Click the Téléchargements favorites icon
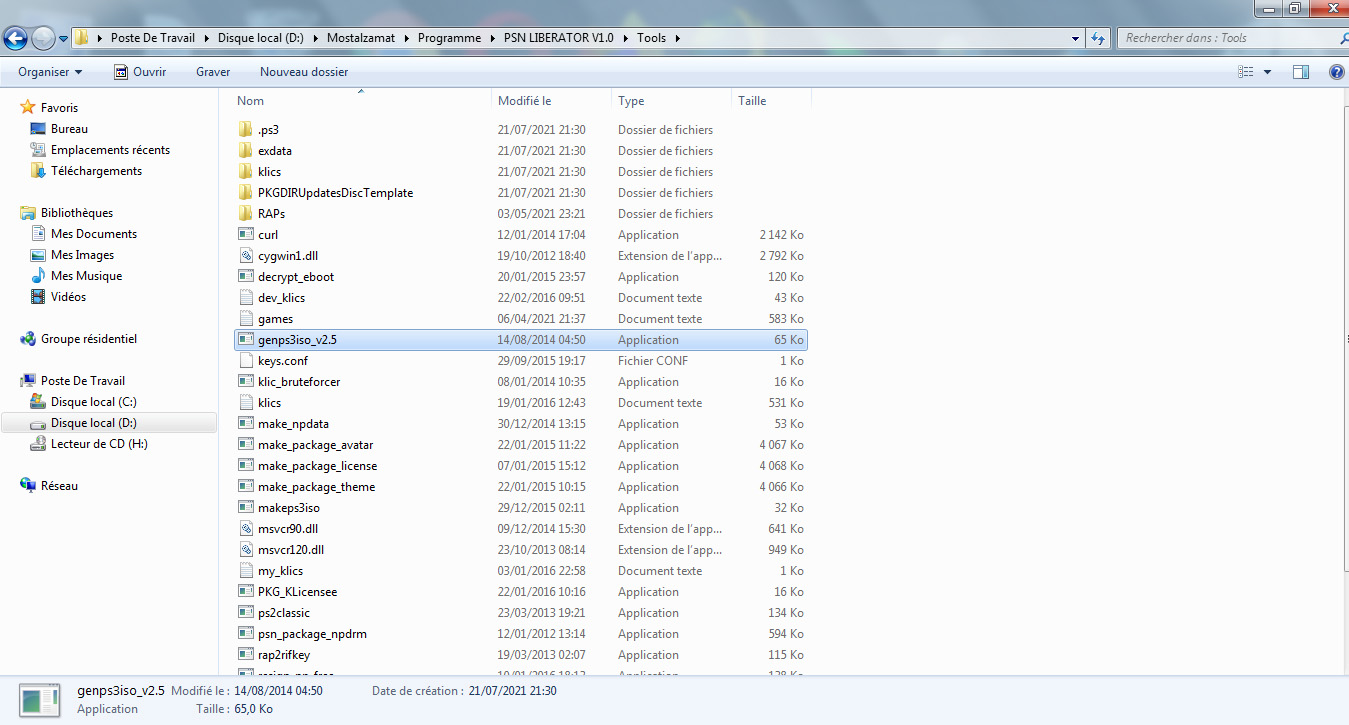The width and height of the screenshot is (1349, 725). pyautogui.click(x=38, y=171)
